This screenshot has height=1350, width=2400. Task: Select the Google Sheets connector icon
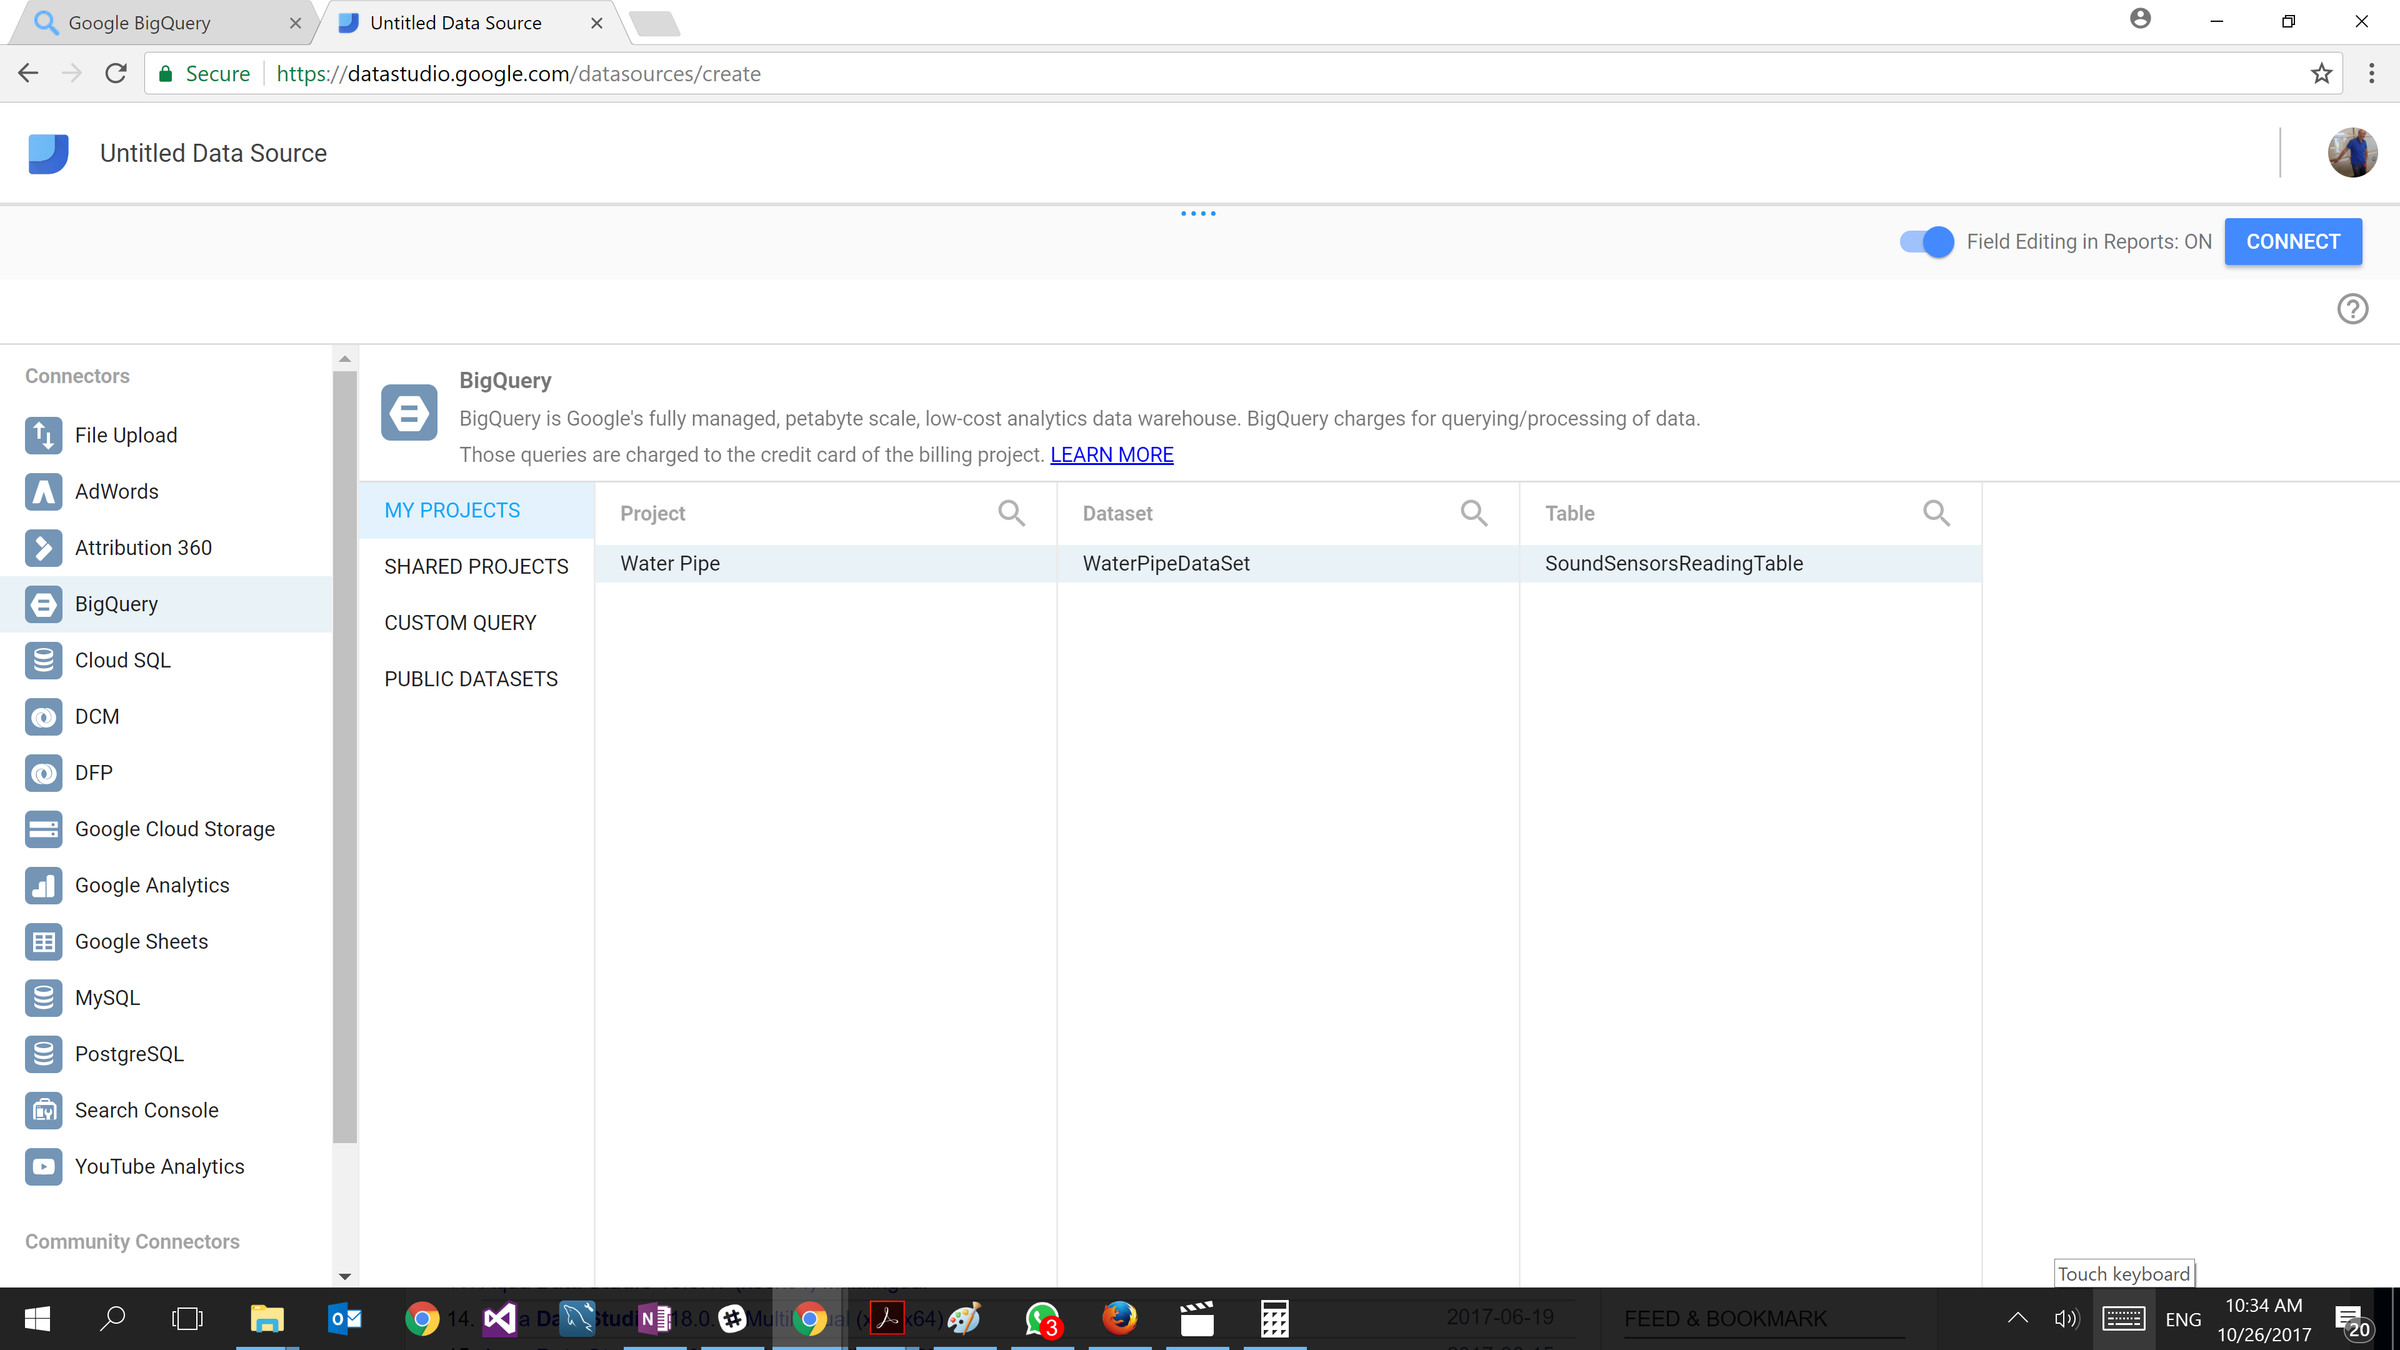tap(43, 941)
